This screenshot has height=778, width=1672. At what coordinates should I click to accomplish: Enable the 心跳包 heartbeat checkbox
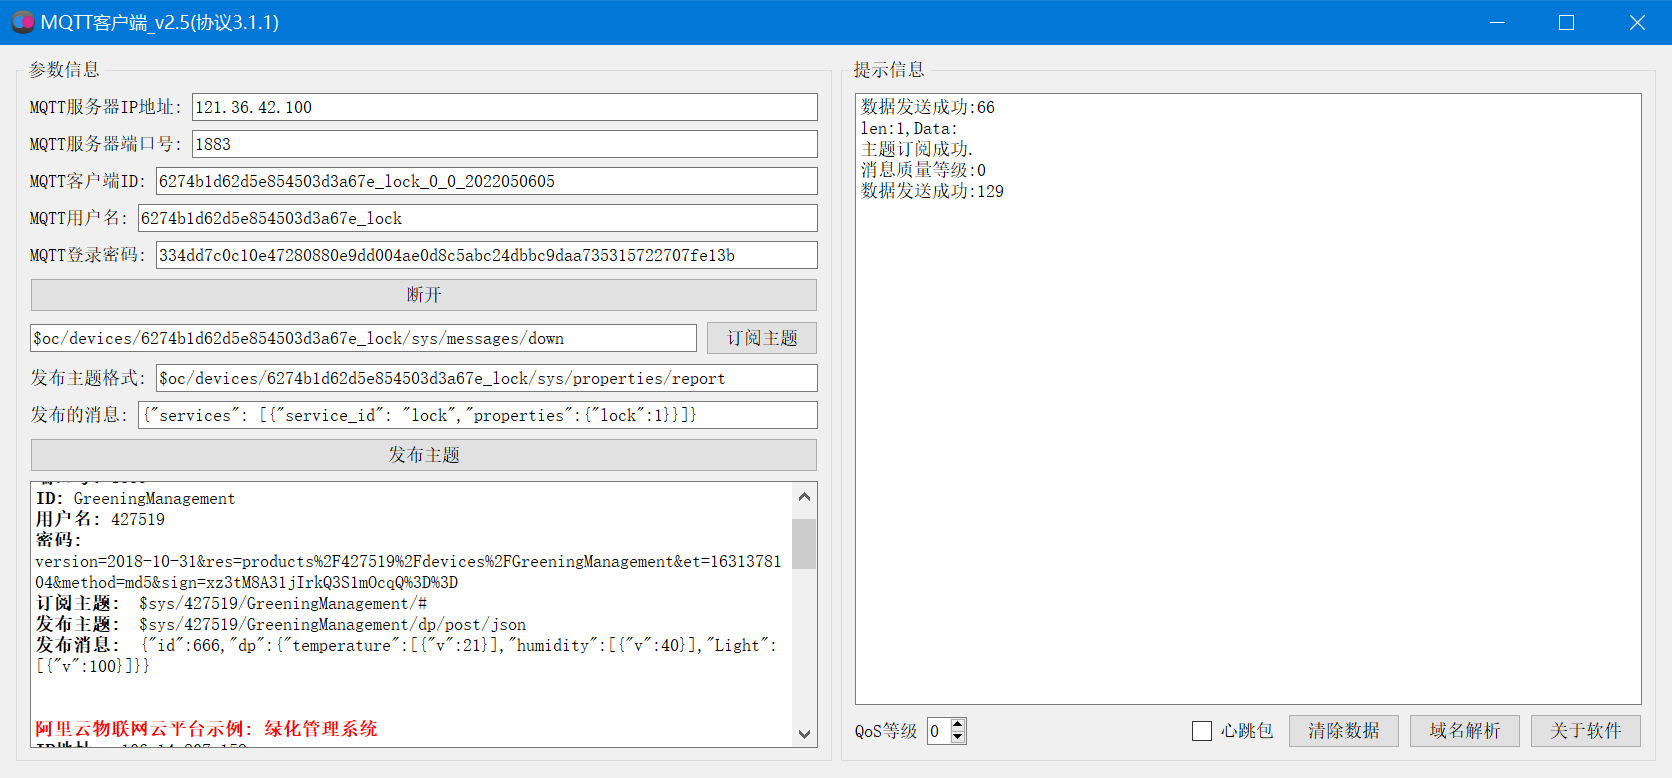pyautogui.click(x=1202, y=731)
